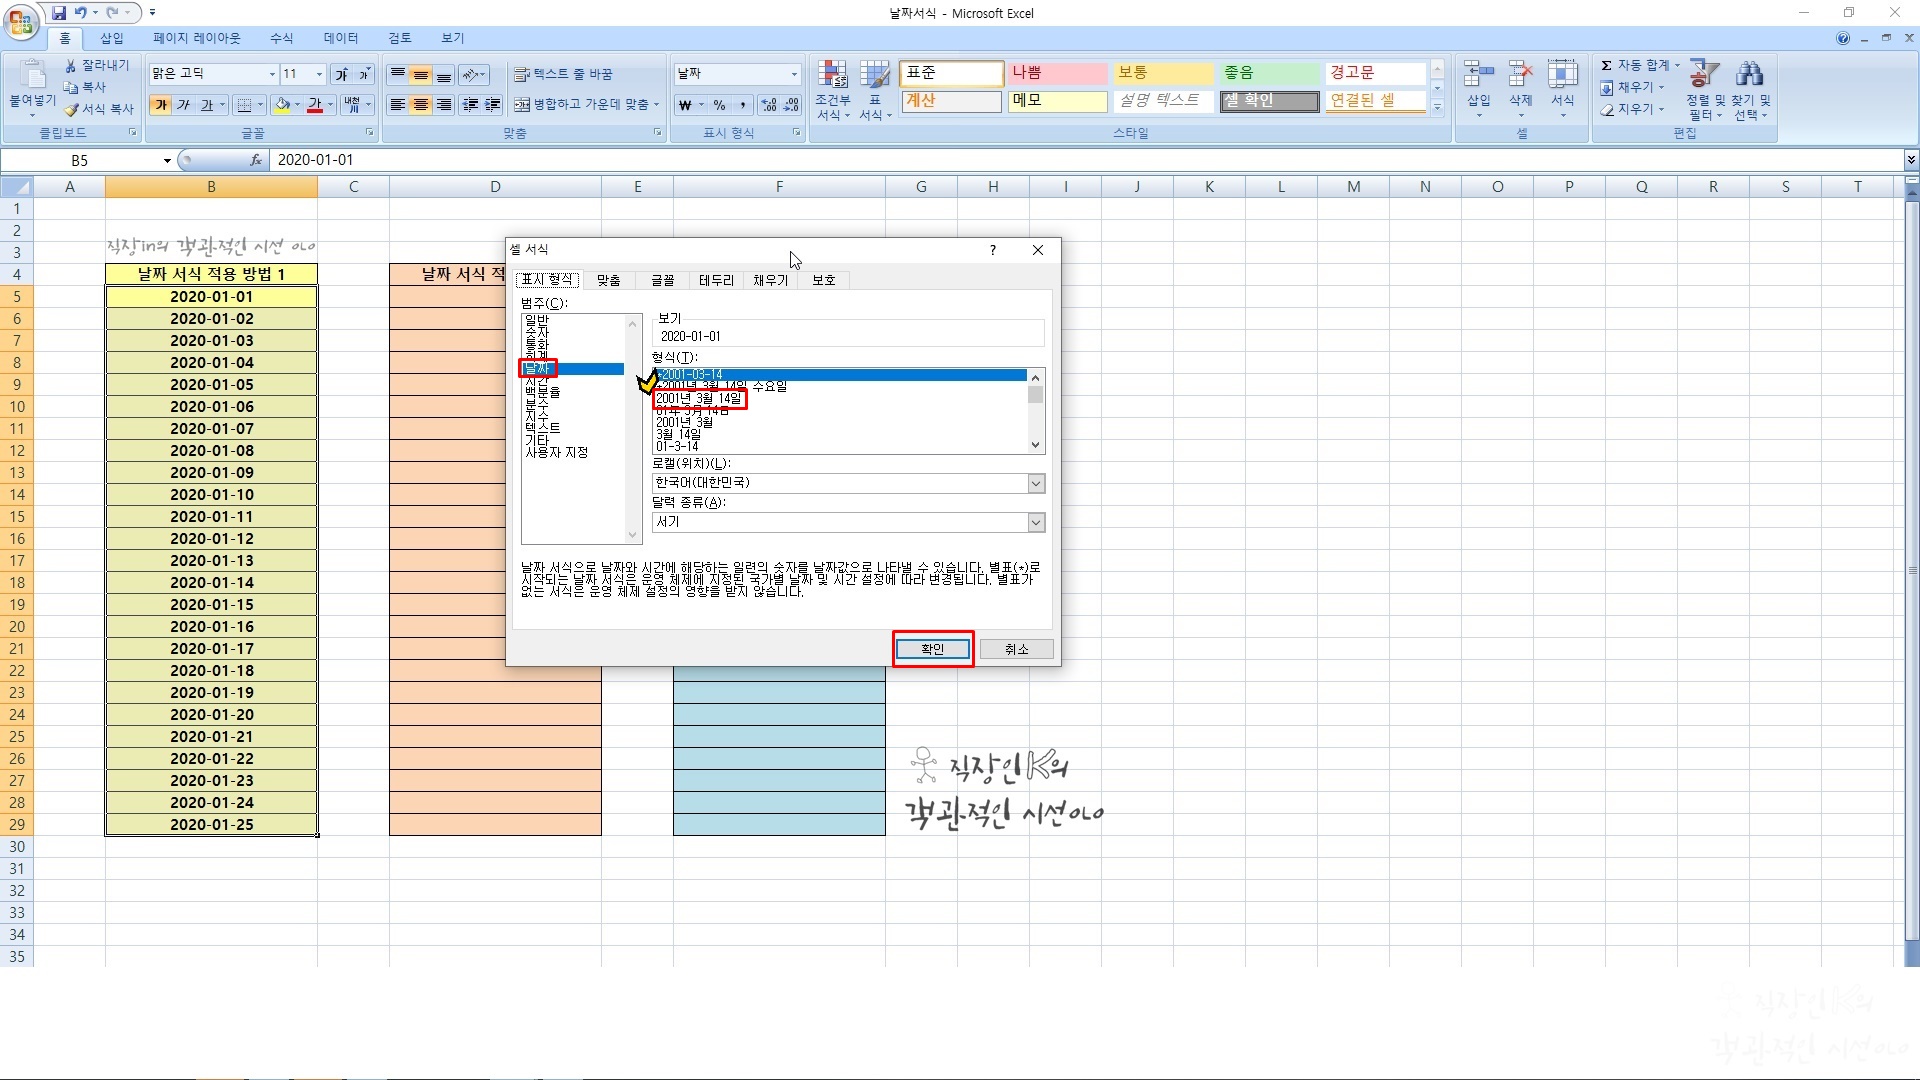
Task: Expand the calendar type (달력 종류) dropdown
Action: pos(1036,522)
